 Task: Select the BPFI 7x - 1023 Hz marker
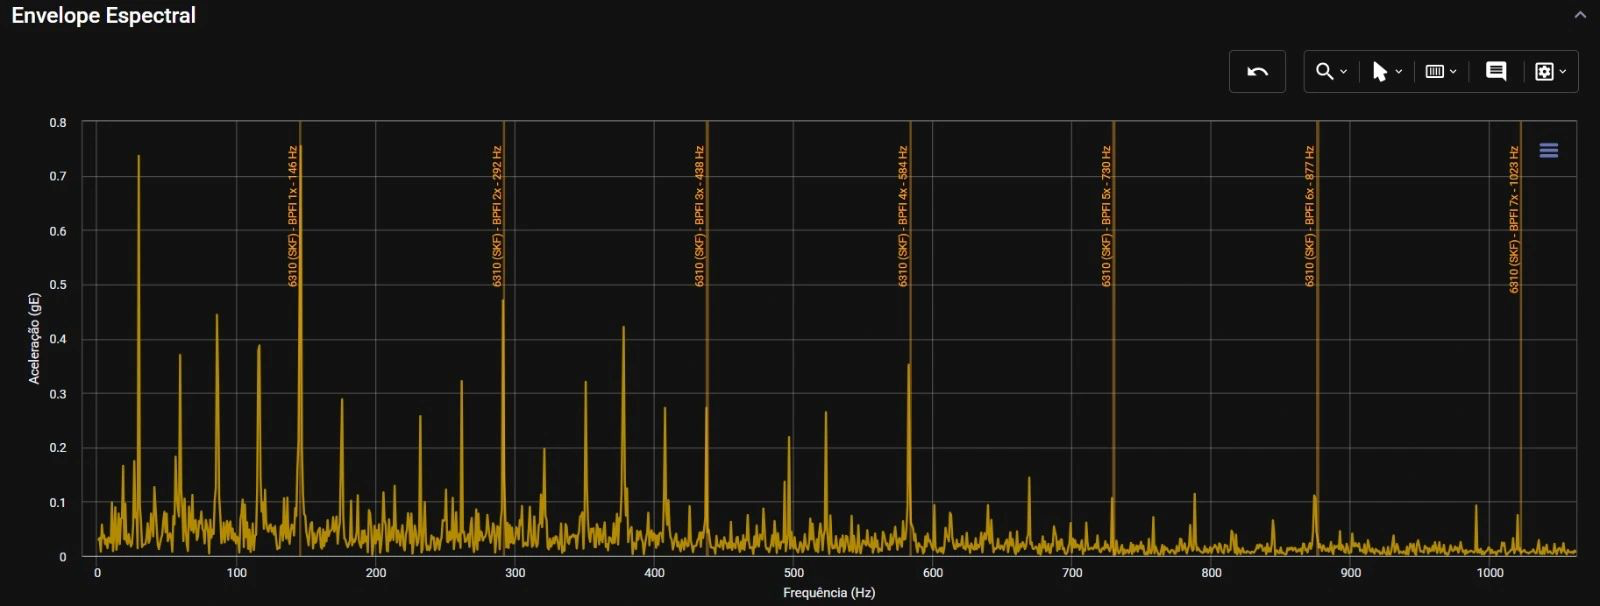(1514, 219)
